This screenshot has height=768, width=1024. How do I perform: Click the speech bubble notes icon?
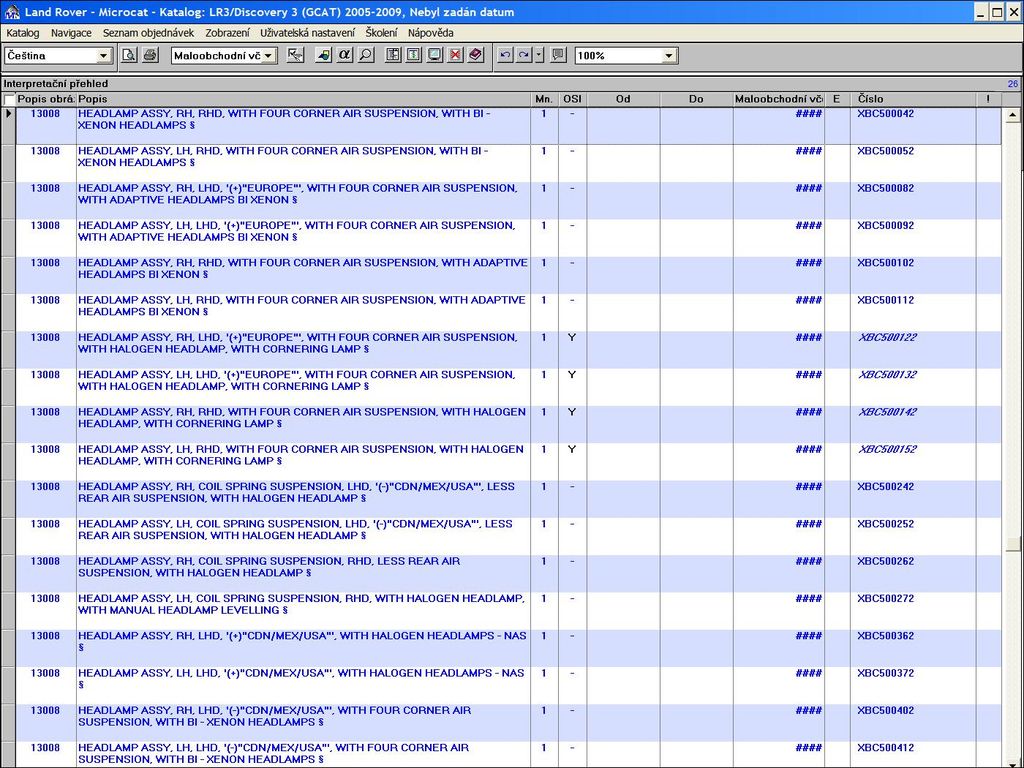558,55
